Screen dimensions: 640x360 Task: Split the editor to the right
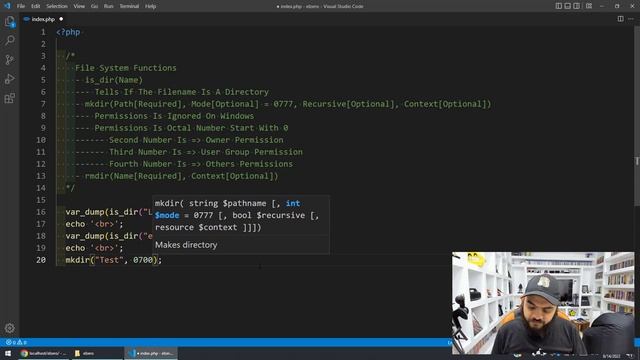click(620, 19)
